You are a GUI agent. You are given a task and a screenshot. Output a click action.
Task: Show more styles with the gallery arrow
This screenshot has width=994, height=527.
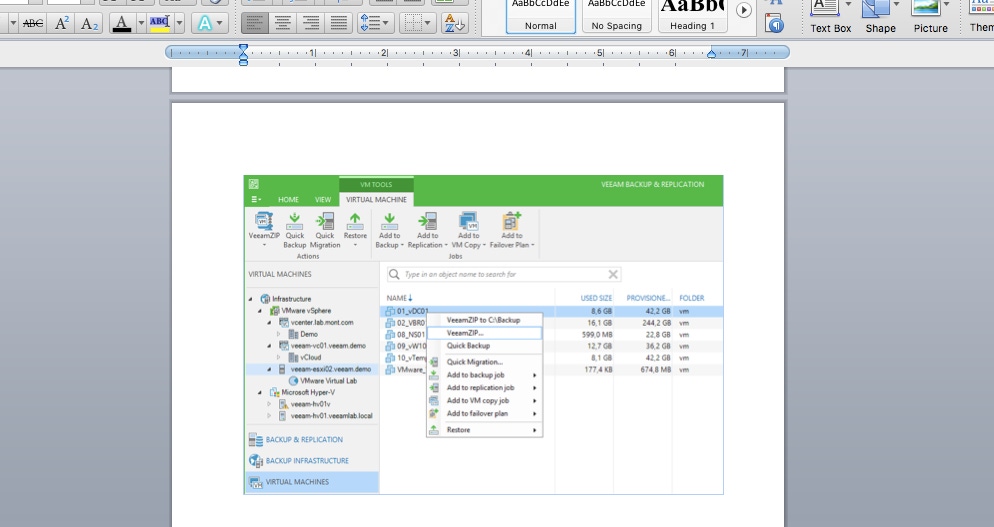tap(744, 10)
